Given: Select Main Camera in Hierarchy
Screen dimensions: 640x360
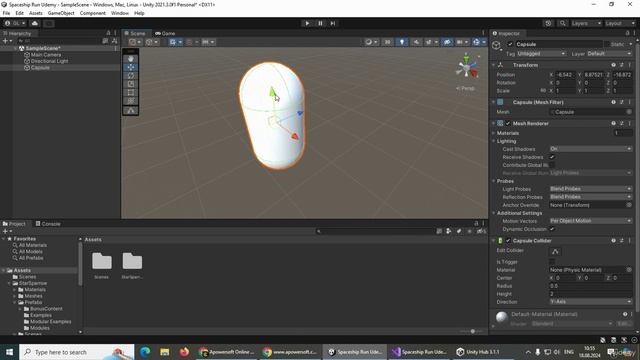Looking at the screenshot, I should tap(46, 55).
